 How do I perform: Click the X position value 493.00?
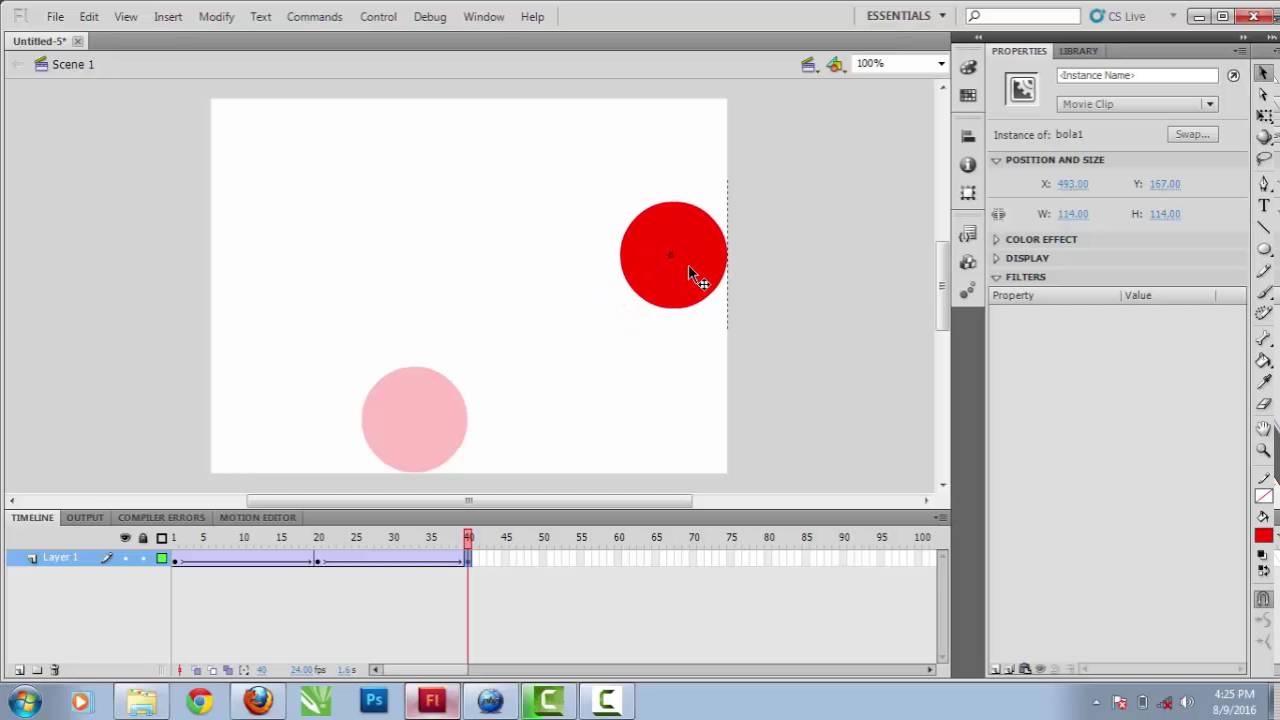point(1072,184)
